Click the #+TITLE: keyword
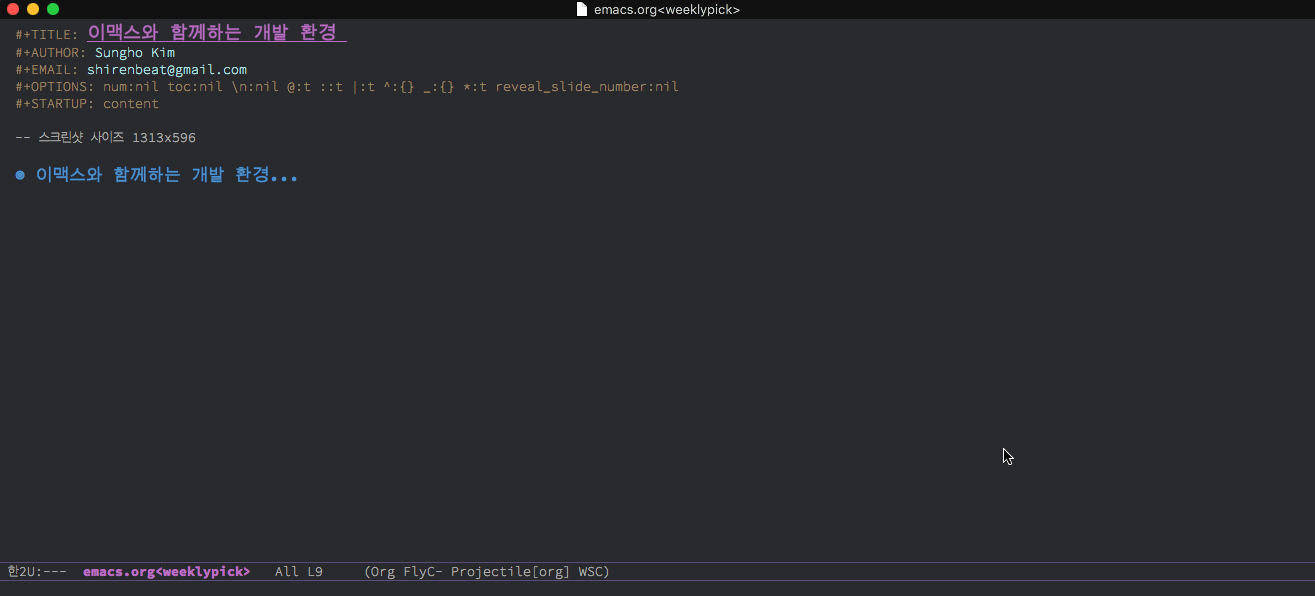The height and width of the screenshot is (596, 1315). (x=46, y=35)
